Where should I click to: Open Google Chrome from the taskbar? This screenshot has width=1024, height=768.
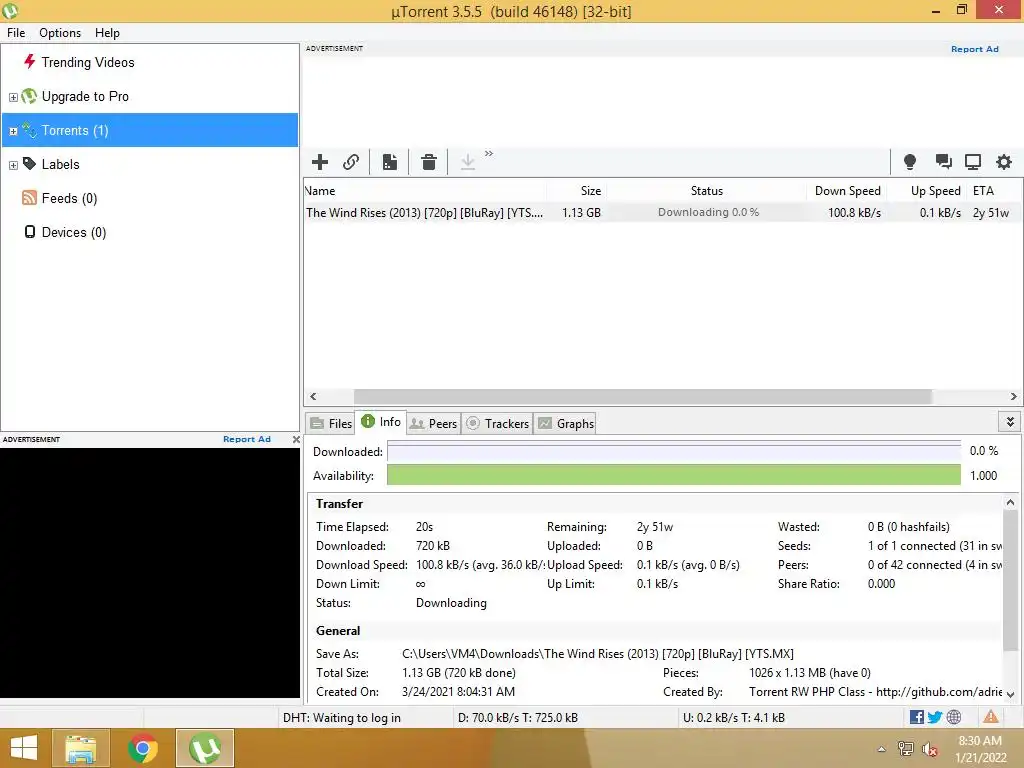[143, 748]
